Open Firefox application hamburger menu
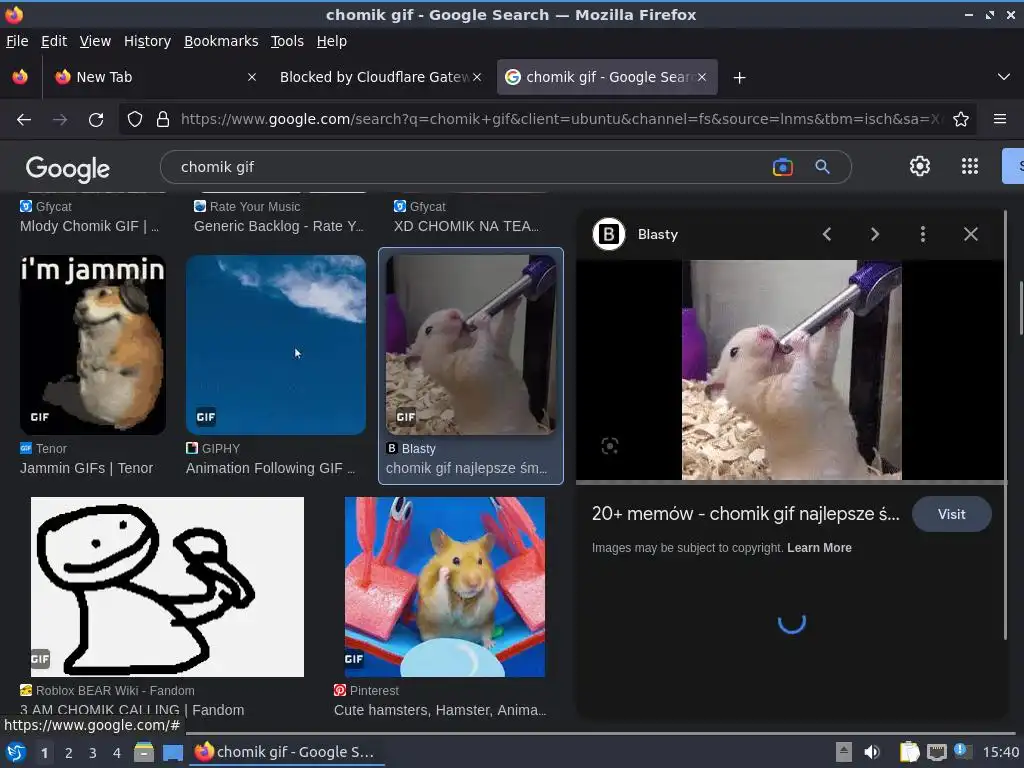The height and width of the screenshot is (768, 1024). point(1000,119)
